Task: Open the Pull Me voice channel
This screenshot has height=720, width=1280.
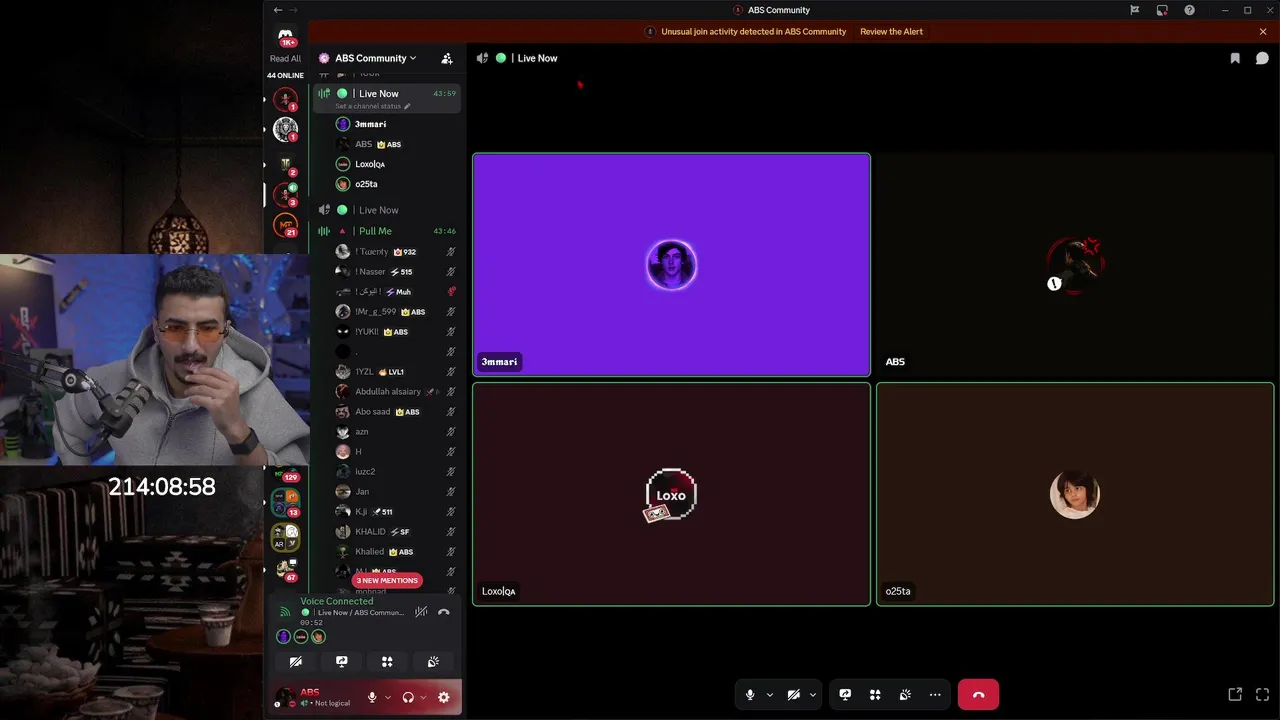Action: [387, 231]
